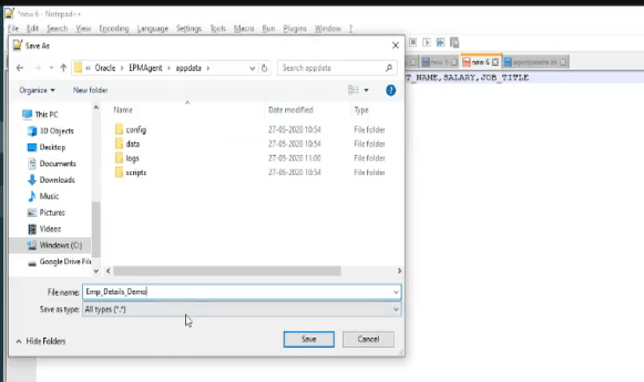The width and height of the screenshot is (644, 382).
Task: Click the Run Macro Multiple Times icon
Action: pyautogui.click(x=440, y=42)
